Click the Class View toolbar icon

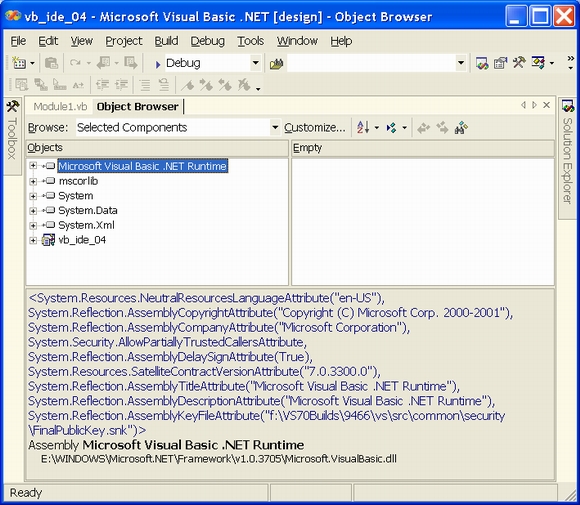pos(538,63)
